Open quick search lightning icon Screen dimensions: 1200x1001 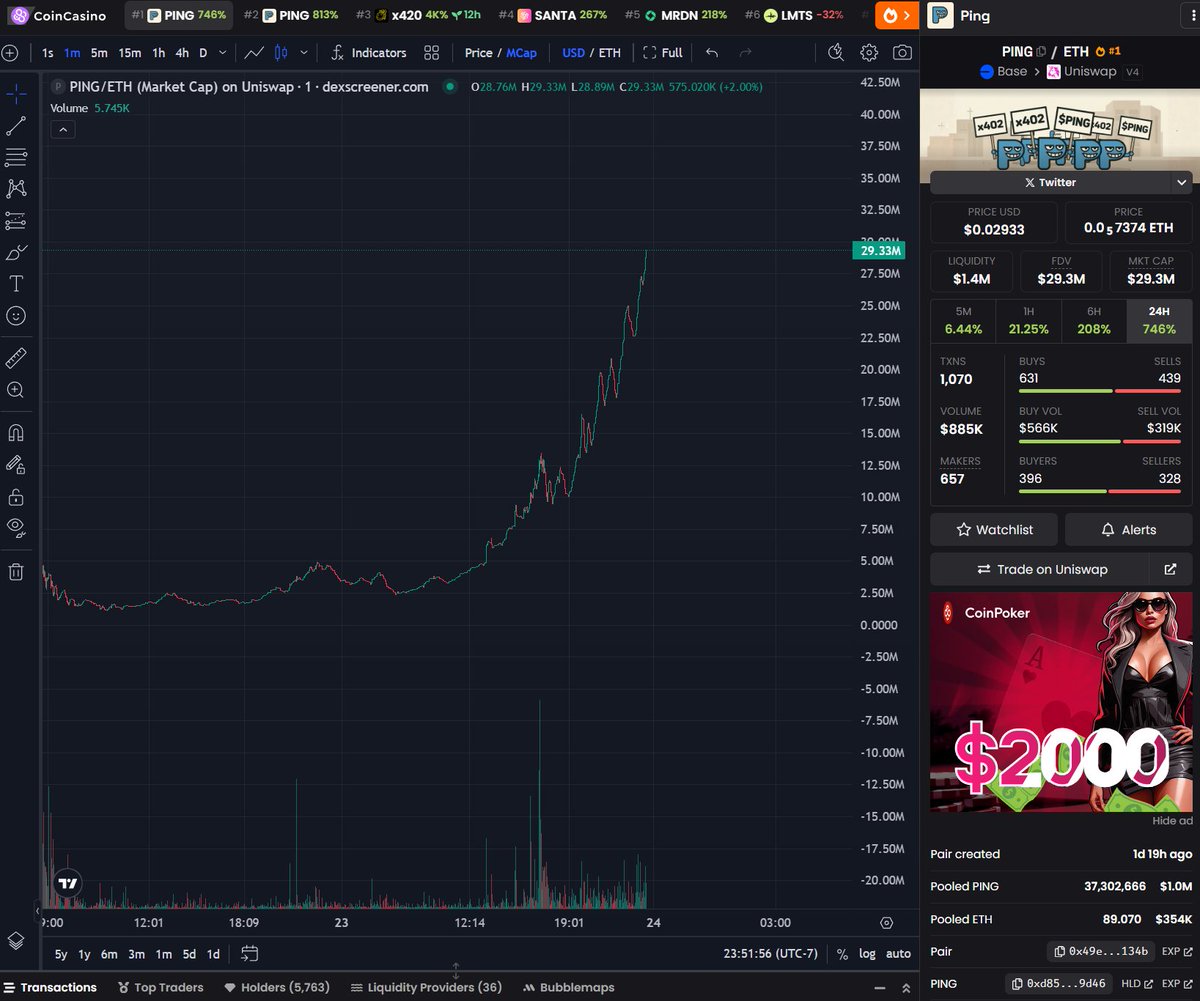click(836, 52)
